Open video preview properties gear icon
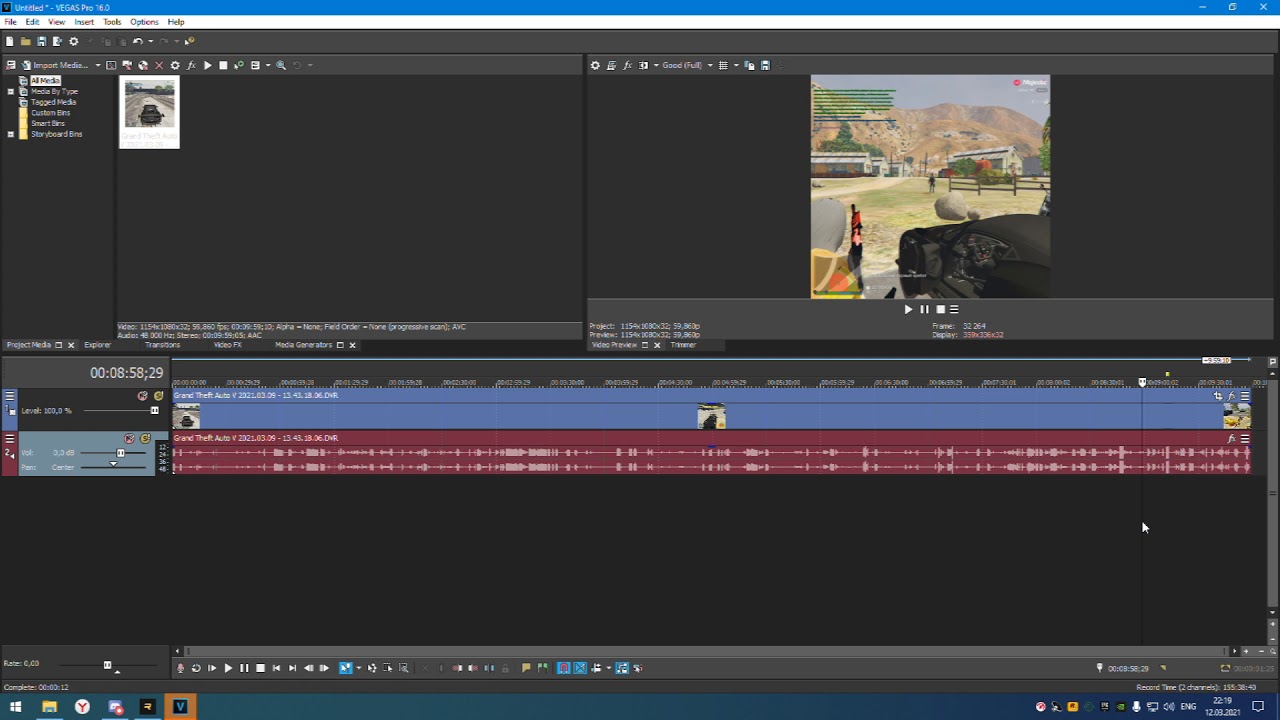Viewport: 1280px width, 720px height. coord(595,65)
